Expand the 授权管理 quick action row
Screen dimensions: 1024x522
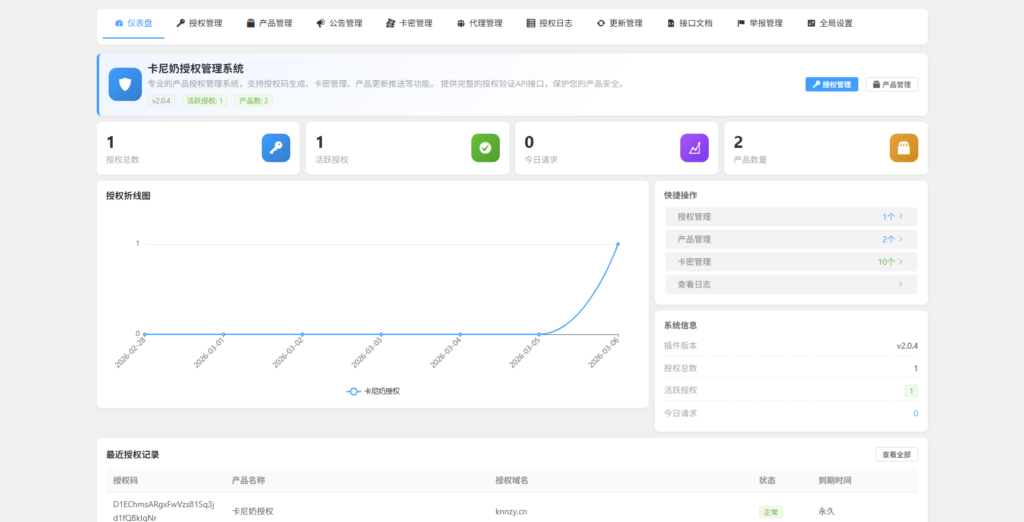tap(790, 216)
